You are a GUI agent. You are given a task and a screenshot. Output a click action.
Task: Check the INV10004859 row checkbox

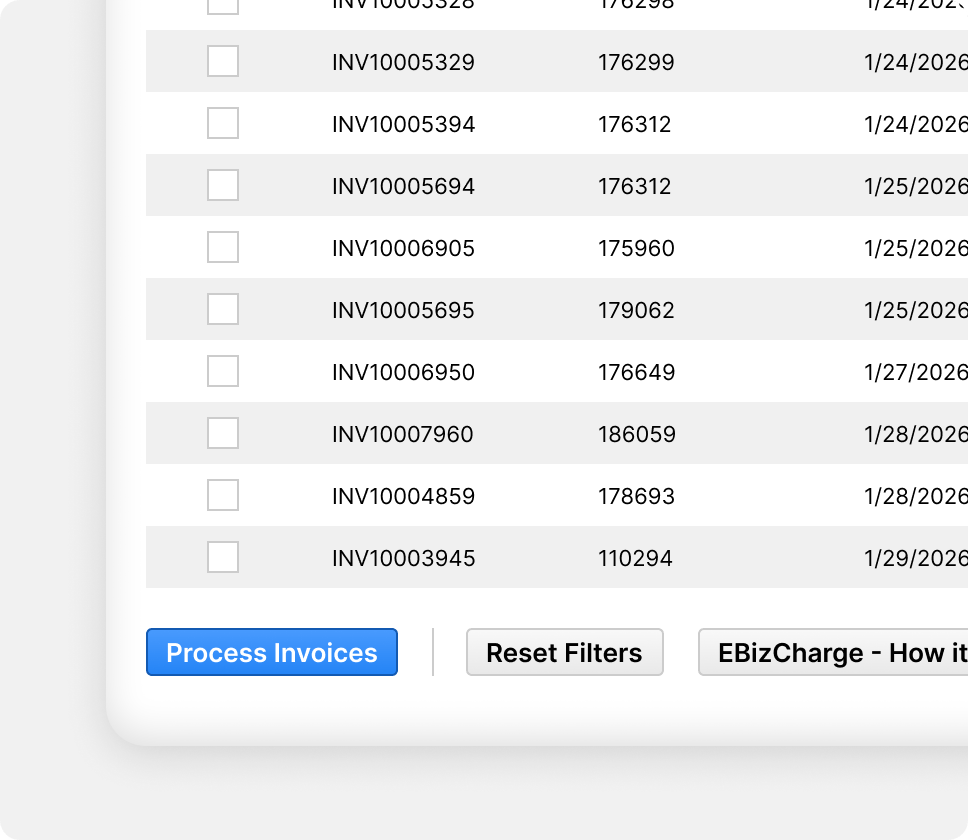pos(222,496)
